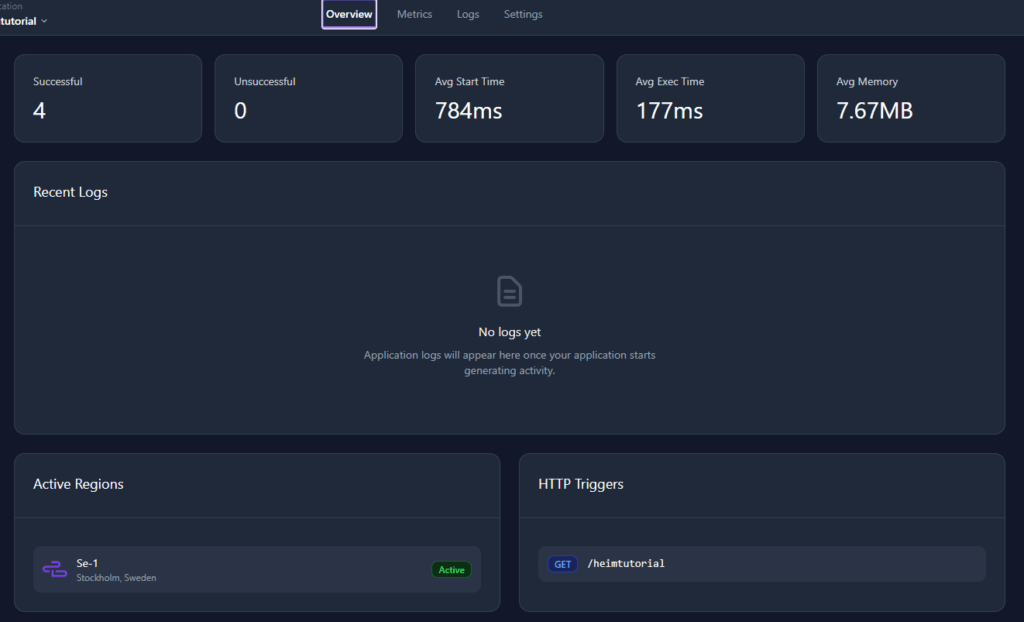The width and height of the screenshot is (1024, 622).
Task: Click the Se-1 region logo icon
Action: (55, 569)
